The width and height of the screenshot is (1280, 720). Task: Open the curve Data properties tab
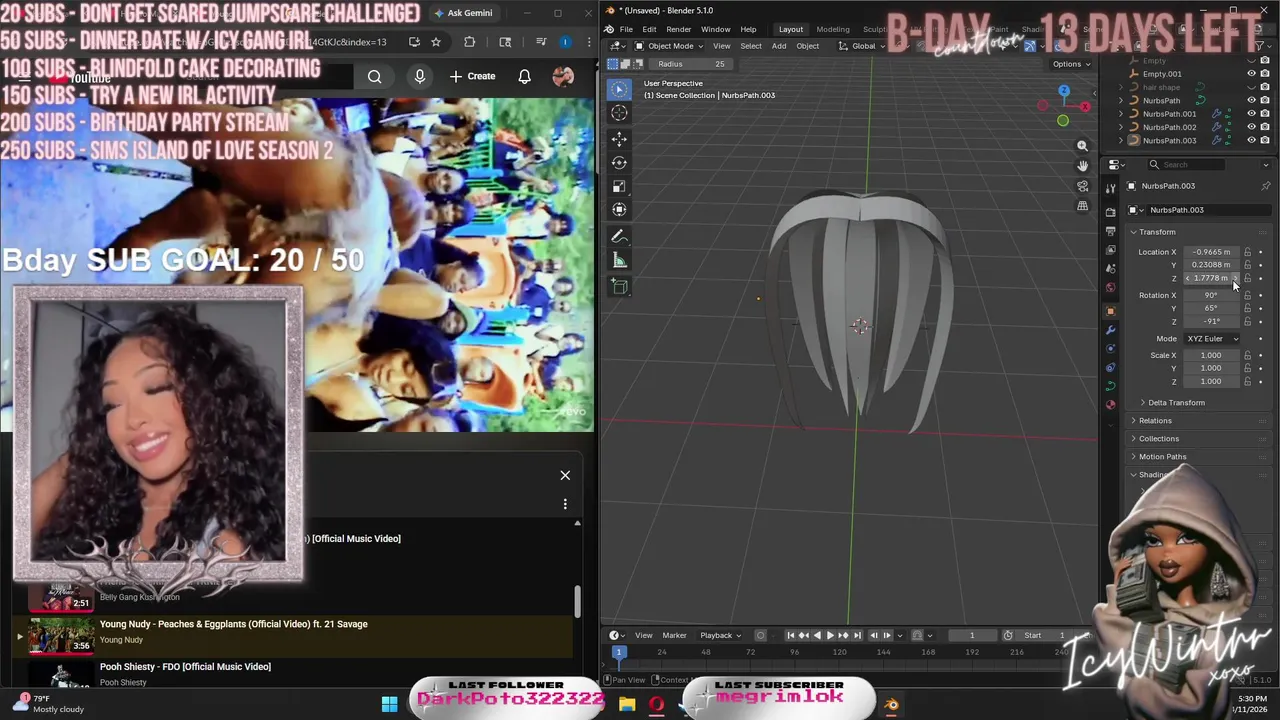click(x=1110, y=386)
